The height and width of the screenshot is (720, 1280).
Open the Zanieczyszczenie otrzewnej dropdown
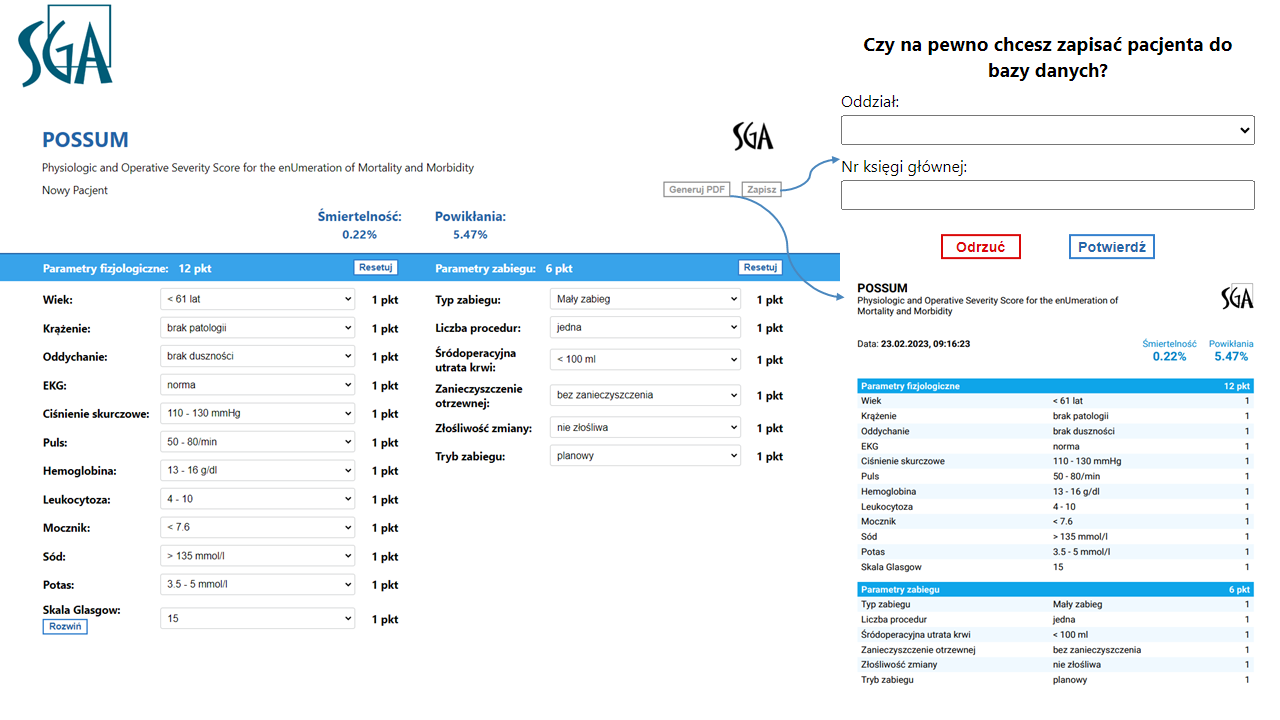point(646,395)
